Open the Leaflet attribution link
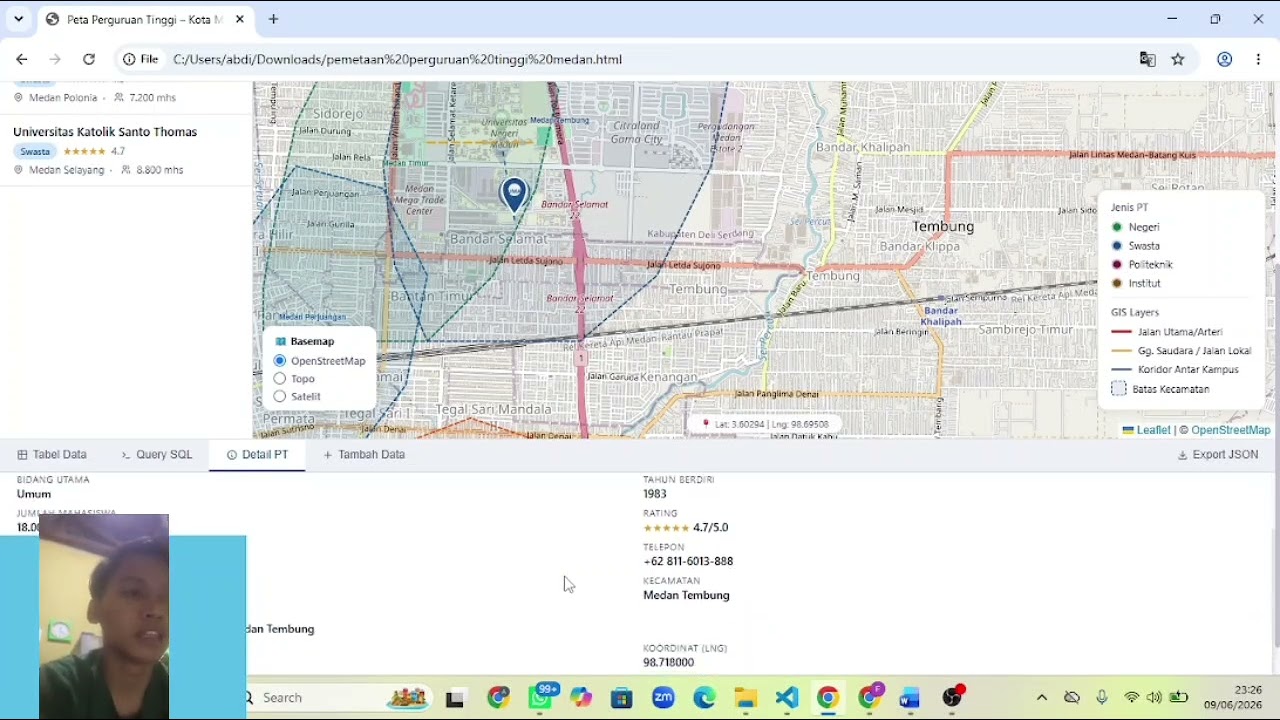 [x=1146, y=430]
